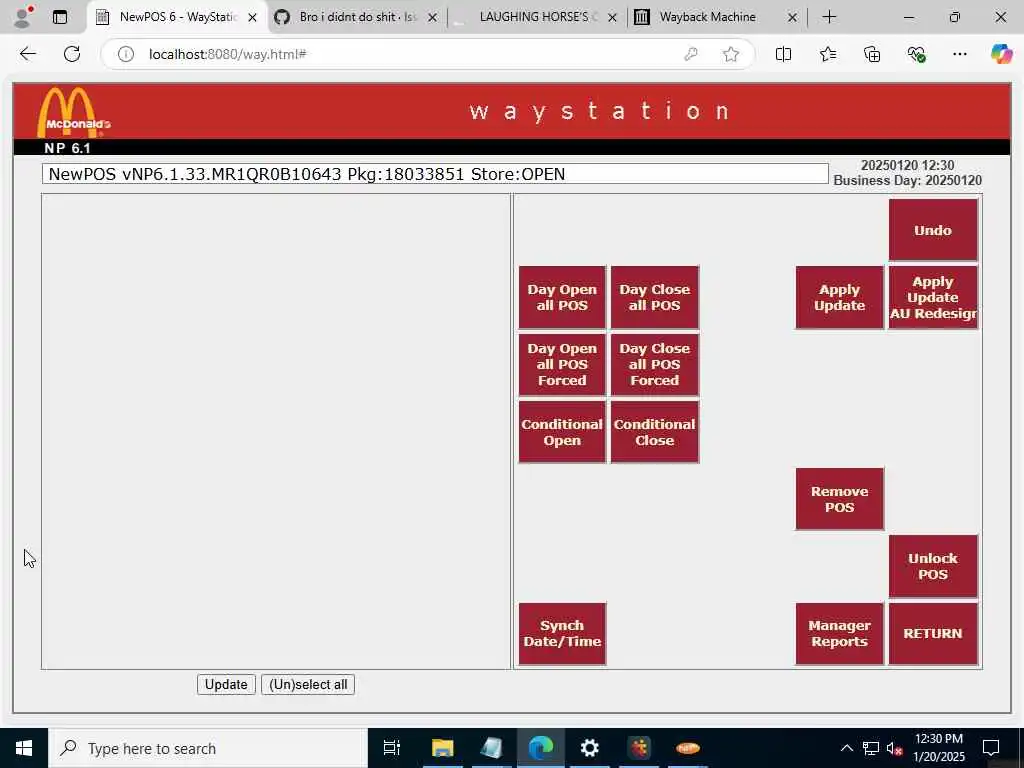Open the orange oval app on taskbar

click(688, 748)
